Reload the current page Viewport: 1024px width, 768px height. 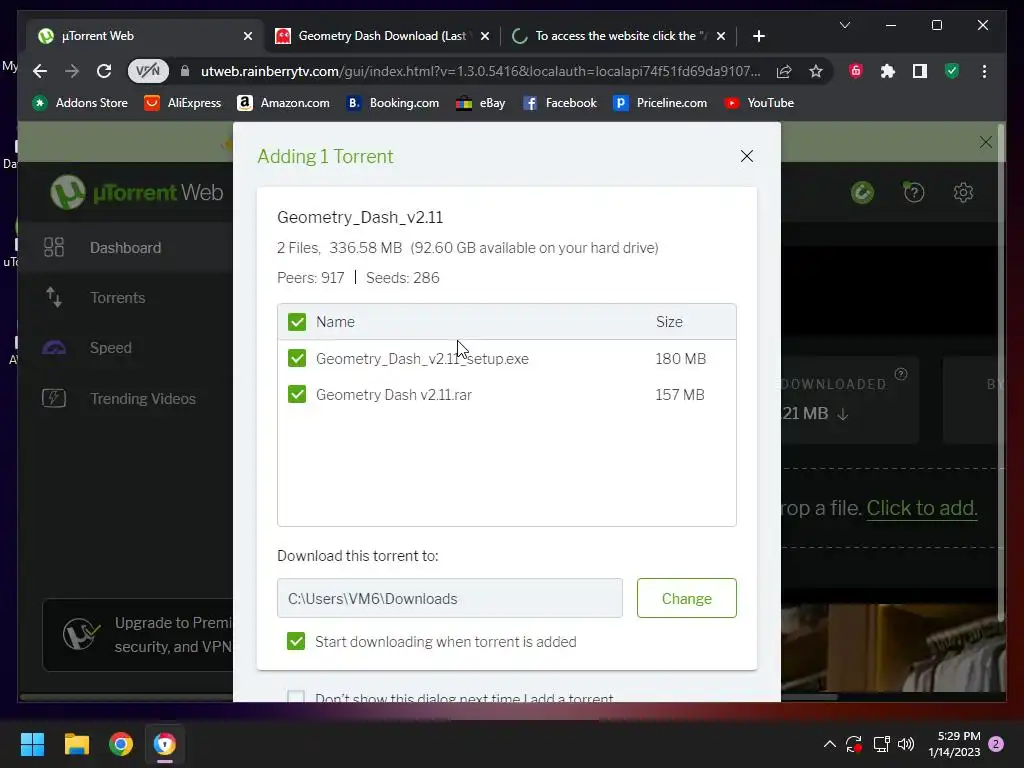coord(104,71)
